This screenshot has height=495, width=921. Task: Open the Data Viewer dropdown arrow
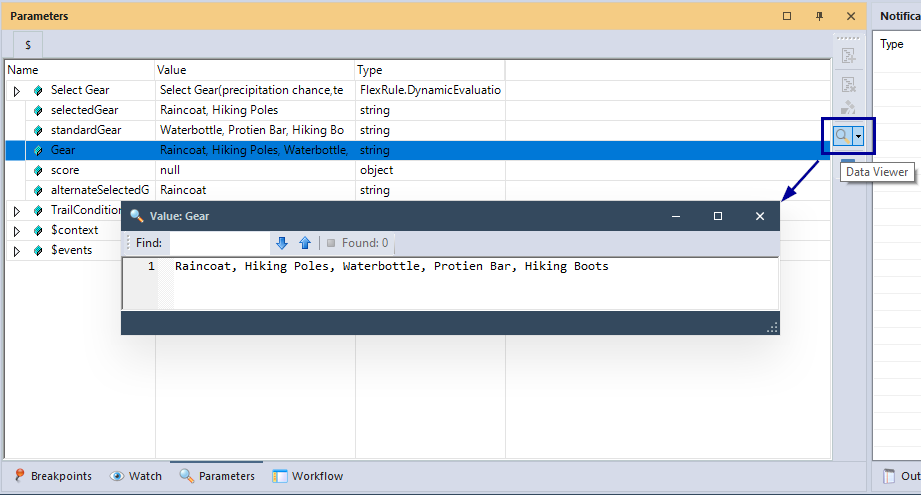[x=858, y=136]
